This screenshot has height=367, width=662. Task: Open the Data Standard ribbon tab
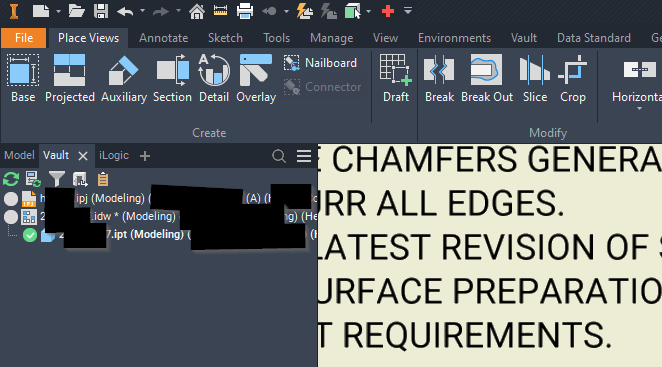point(594,38)
